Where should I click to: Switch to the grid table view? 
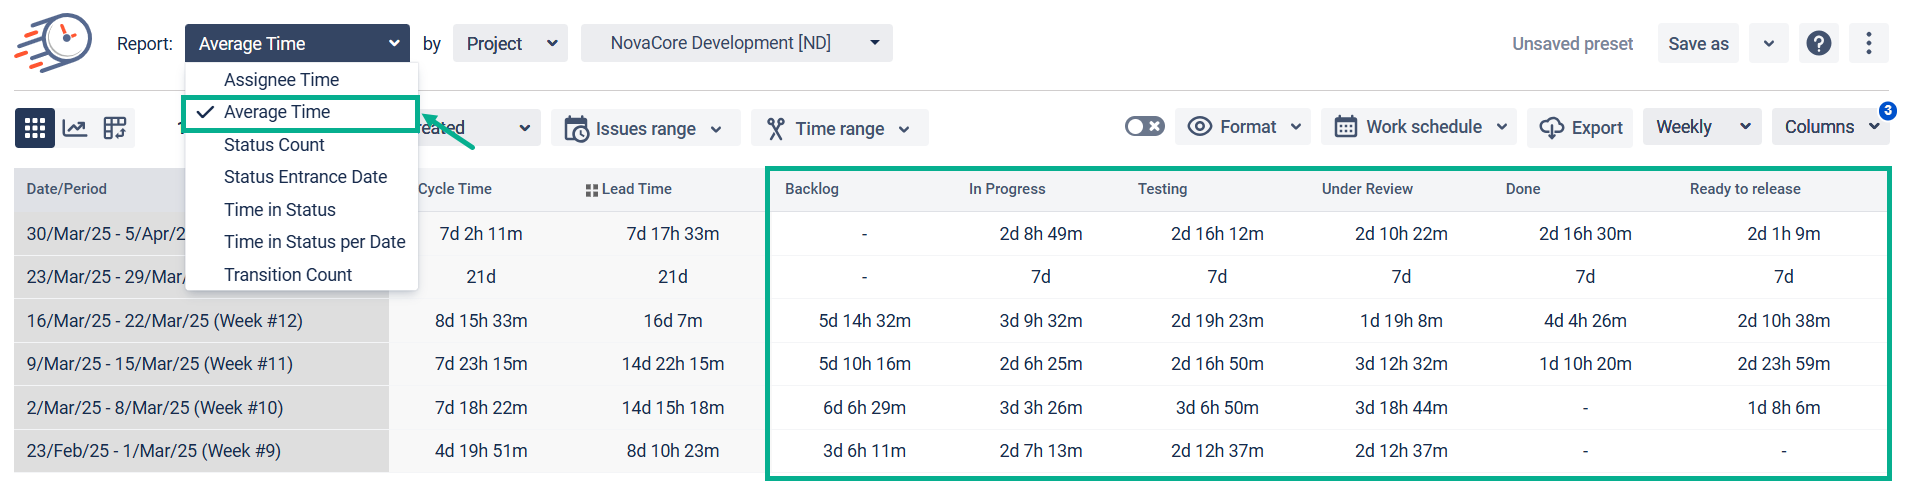(35, 128)
